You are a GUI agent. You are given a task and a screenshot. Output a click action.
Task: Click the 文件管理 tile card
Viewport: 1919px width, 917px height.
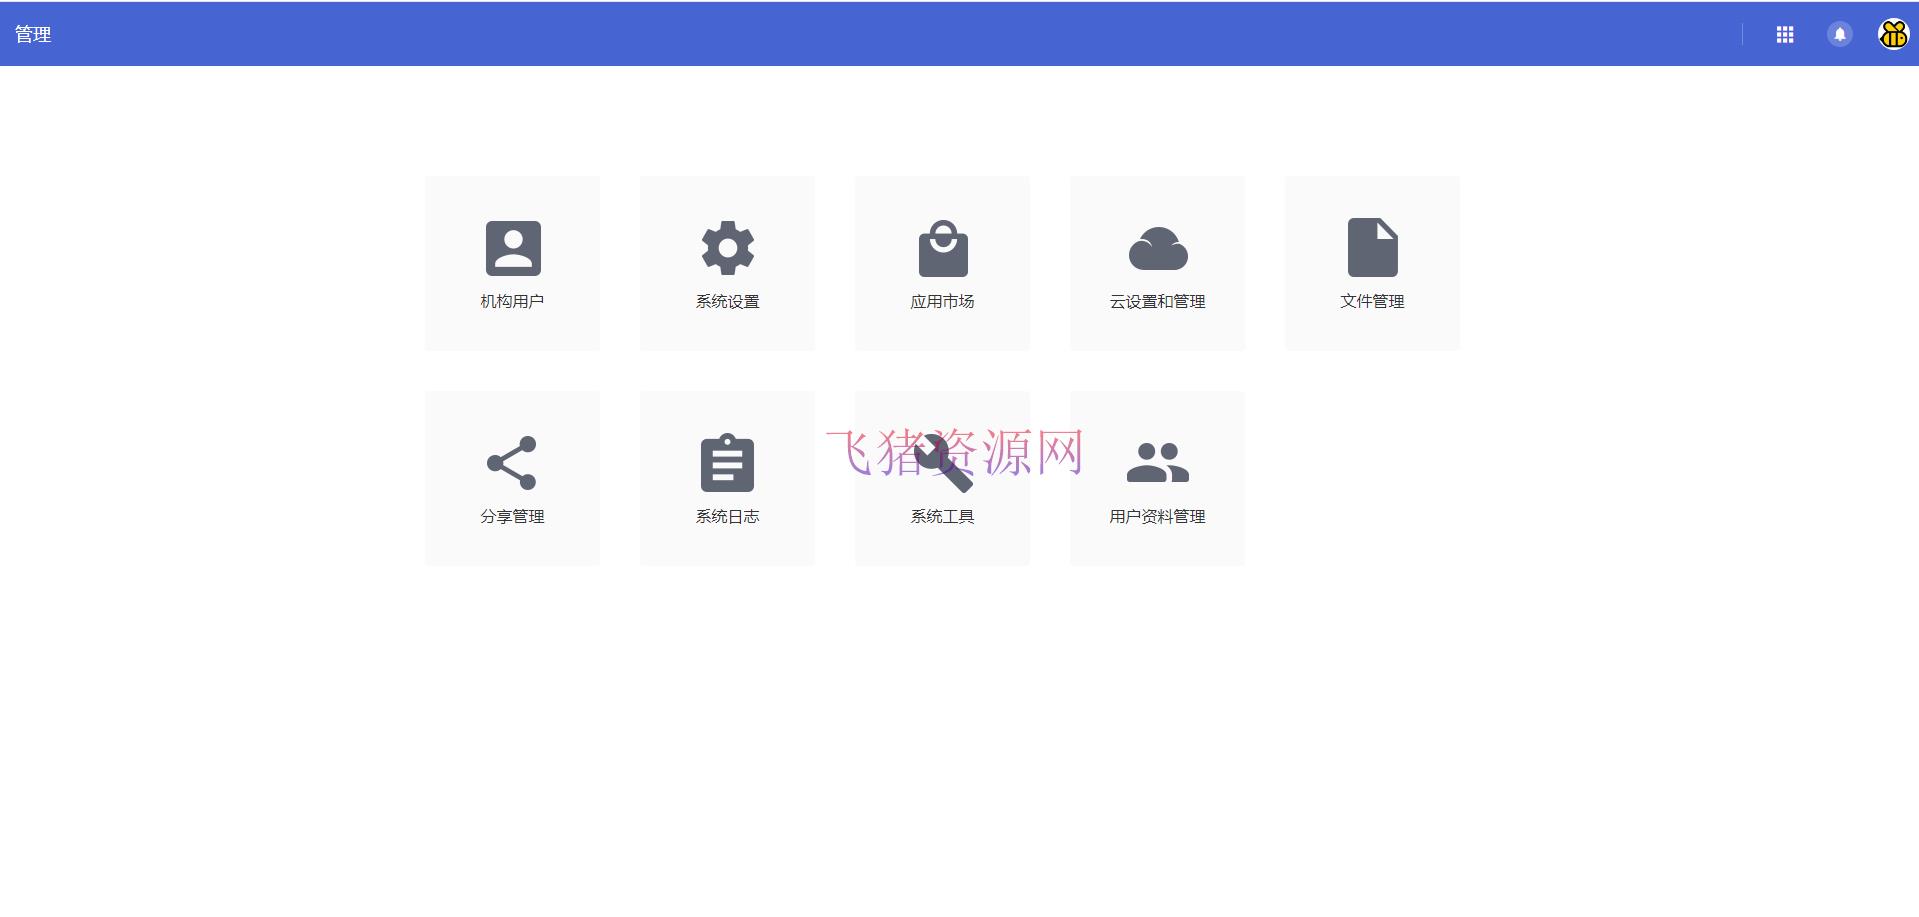pos(1372,263)
